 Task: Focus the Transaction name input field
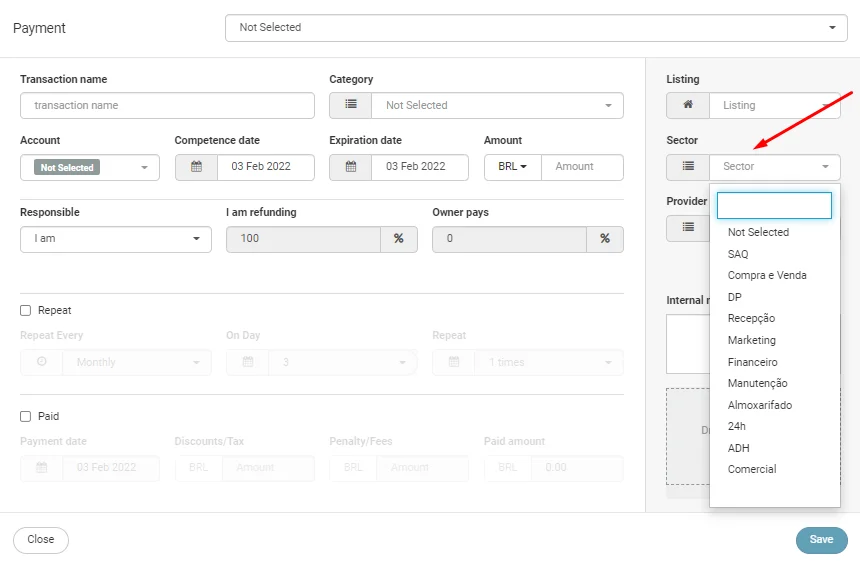(x=167, y=105)
